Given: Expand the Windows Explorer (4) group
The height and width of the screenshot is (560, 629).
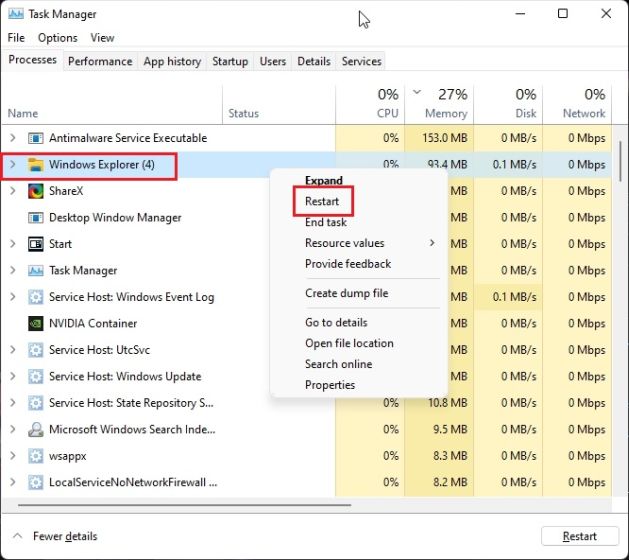Looking at the screenshot, I should point(13,164).
